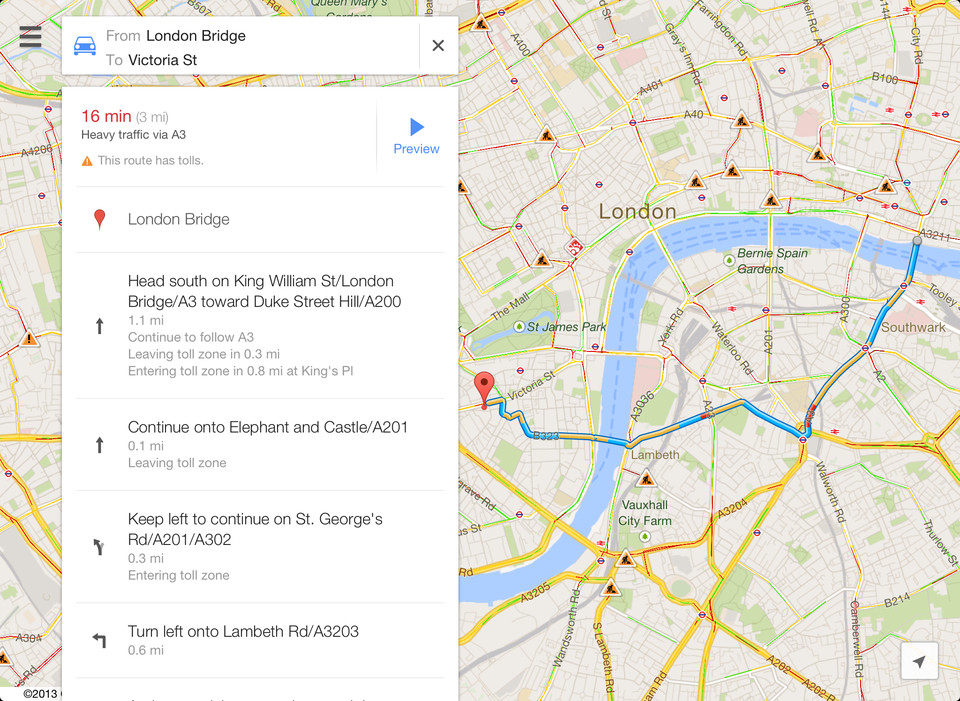Screen dimensions: 960x701
Task: Tap the St James Park marker icon
Action: (519, 327)
